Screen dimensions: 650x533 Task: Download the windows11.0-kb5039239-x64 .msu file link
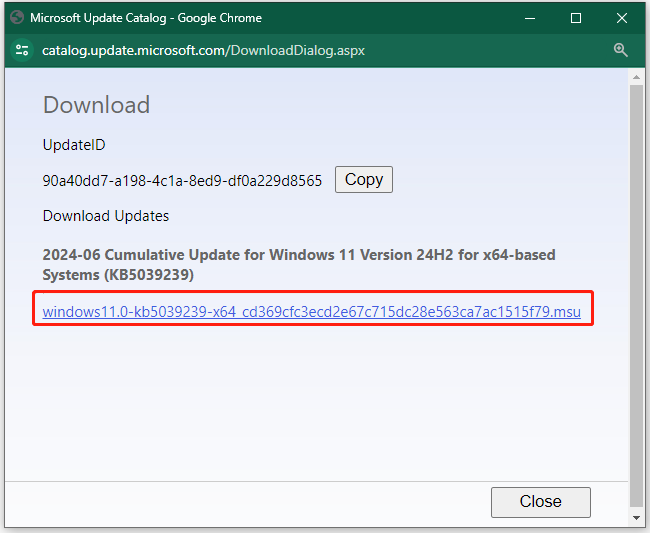(311, 311)
